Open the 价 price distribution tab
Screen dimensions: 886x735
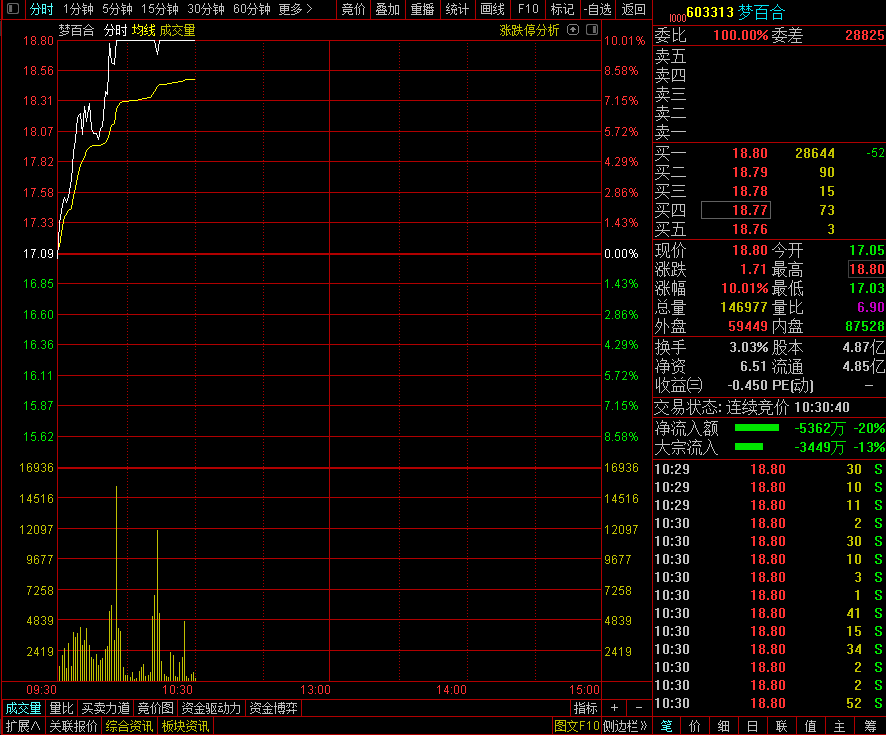click(x=695, y=726)
